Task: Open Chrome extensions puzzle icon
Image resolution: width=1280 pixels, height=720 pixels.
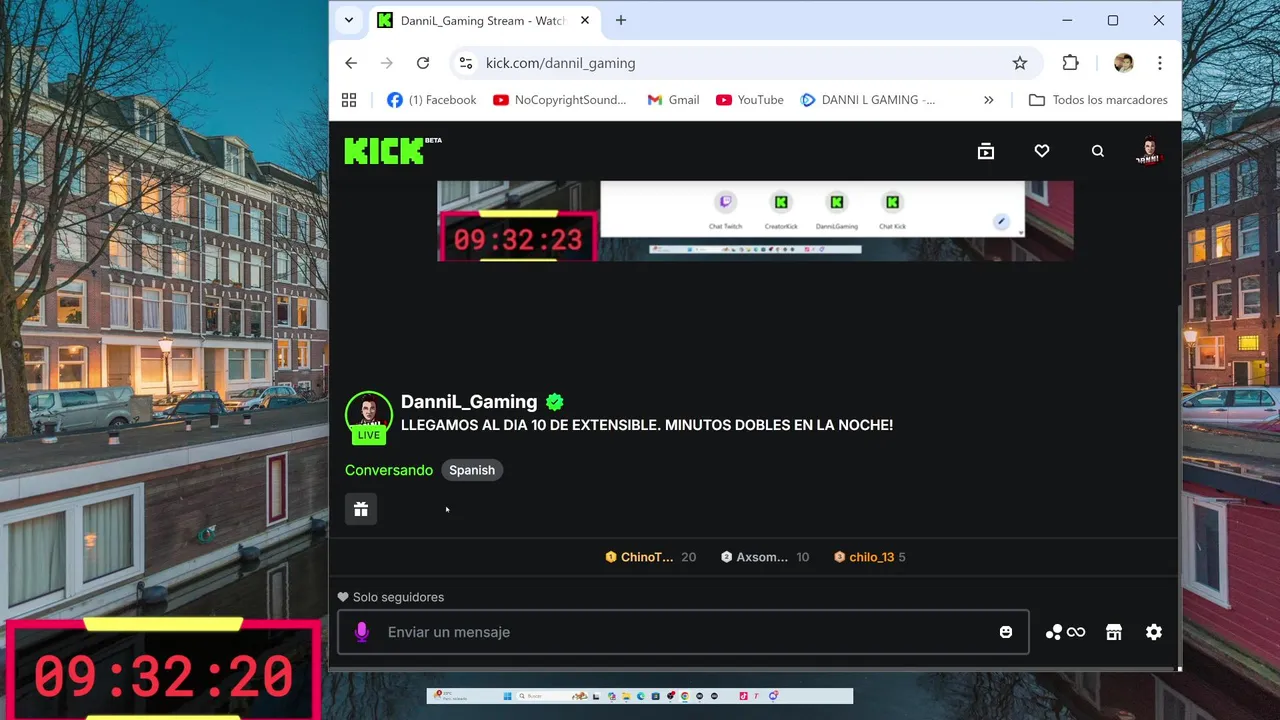Action: coord(1071,63)
